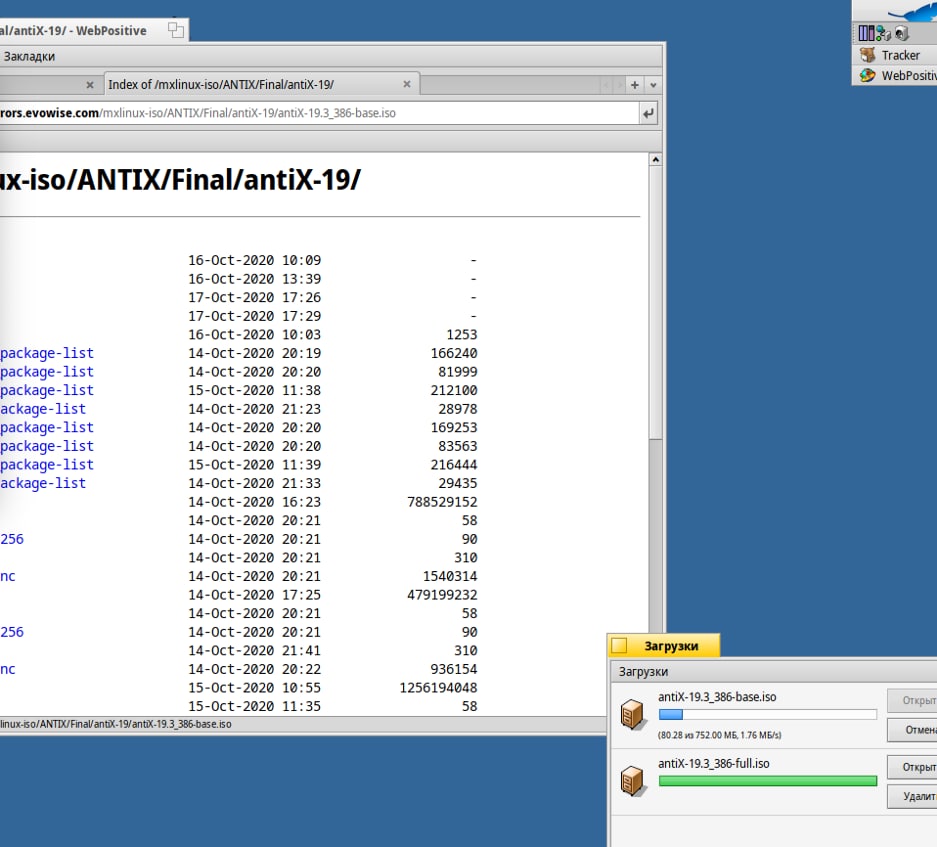Viewport: 937px width, 847px height.
Task: Open the network status icon in Deskbar tray
Action: click(883, 33)
